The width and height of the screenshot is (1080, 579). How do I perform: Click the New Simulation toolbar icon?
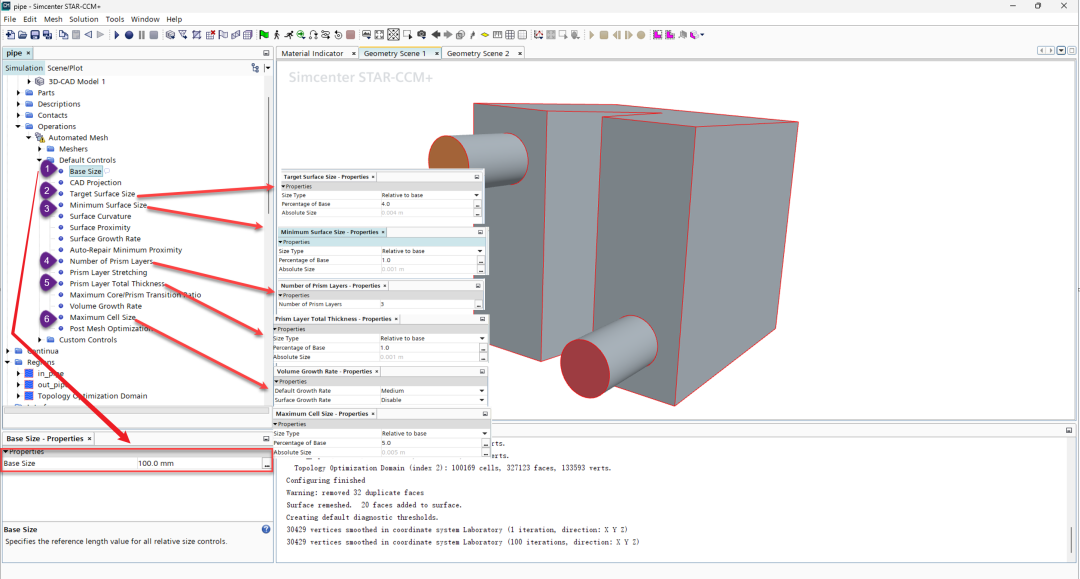click(x=10, y=34)
